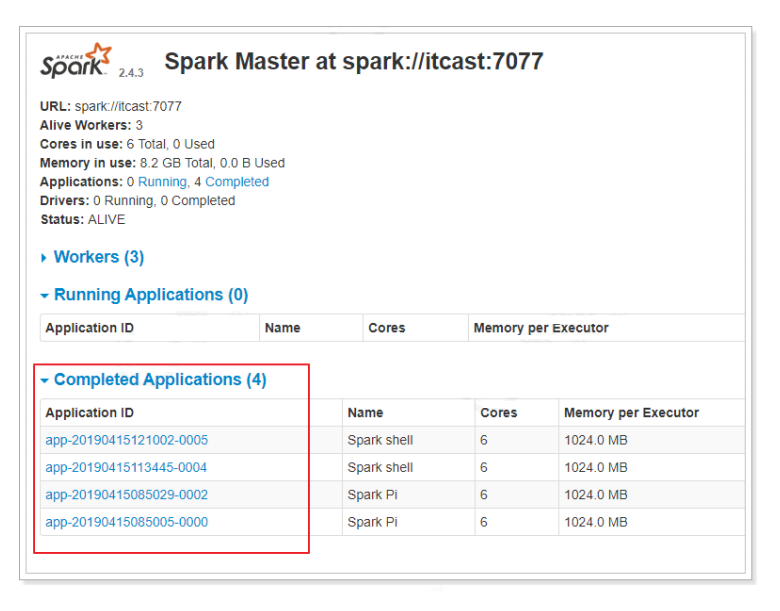Click Name header in Running Applications table

pos(283,328)
